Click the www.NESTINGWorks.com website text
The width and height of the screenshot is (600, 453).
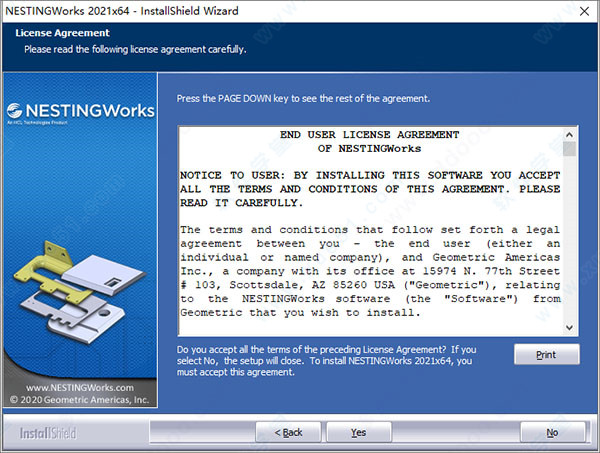click(x=80, y=387)
